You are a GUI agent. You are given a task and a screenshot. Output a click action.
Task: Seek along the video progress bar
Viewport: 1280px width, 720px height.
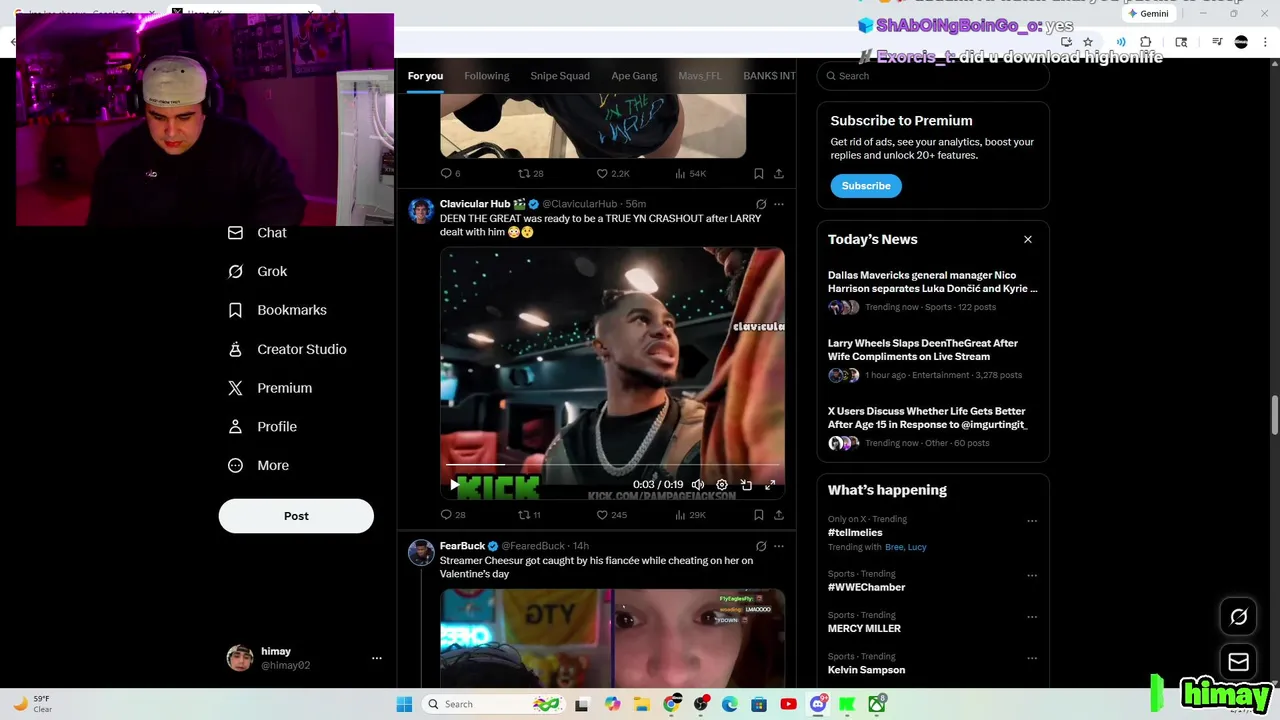(612, 465)
